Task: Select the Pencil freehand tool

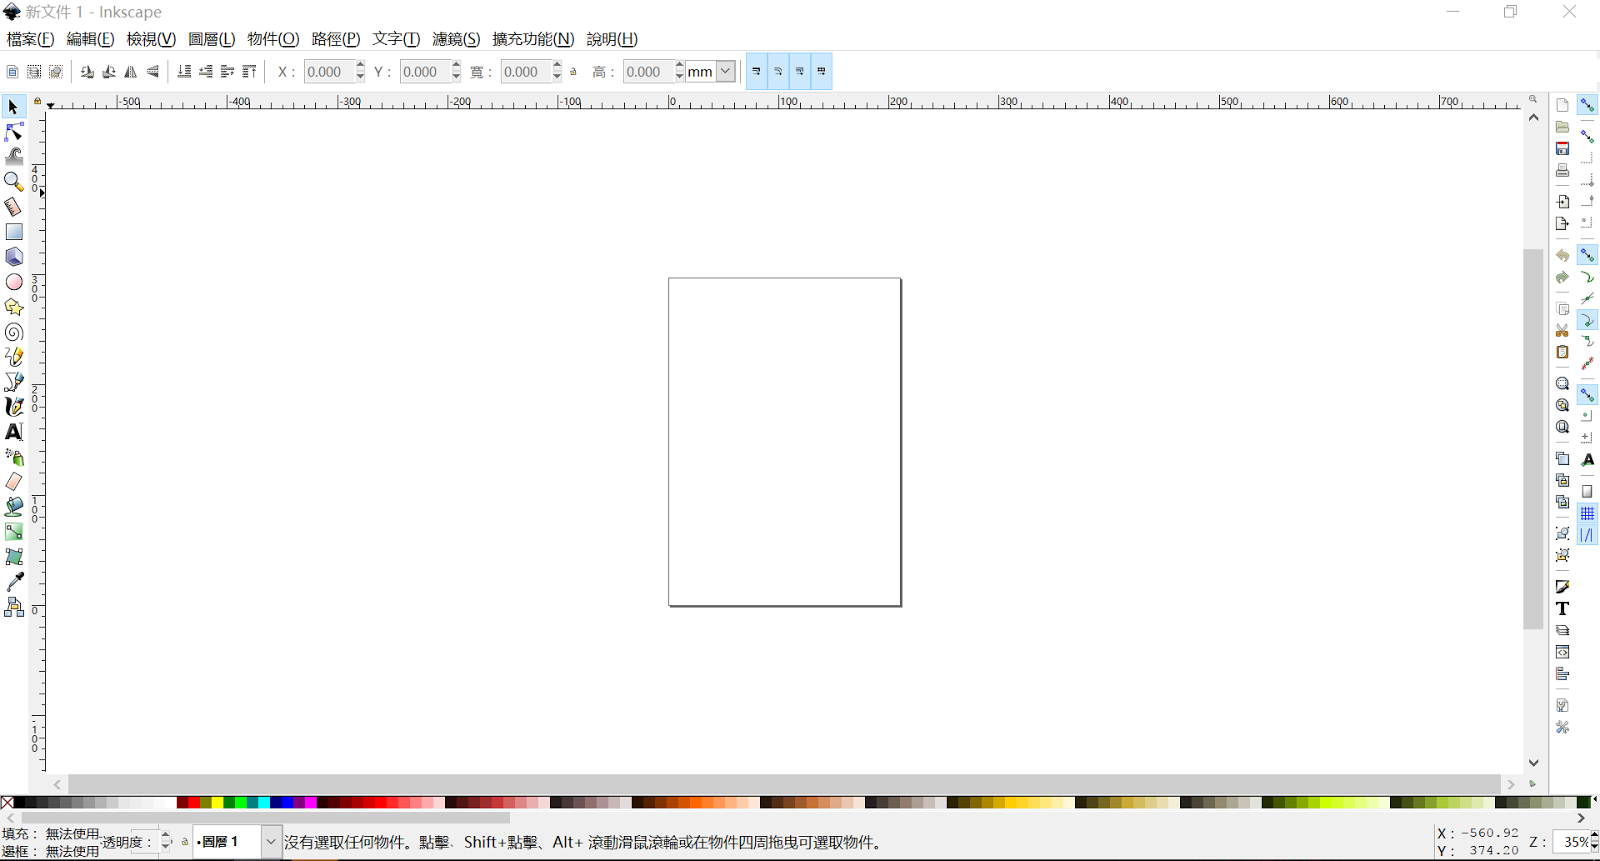Action: 13,357
